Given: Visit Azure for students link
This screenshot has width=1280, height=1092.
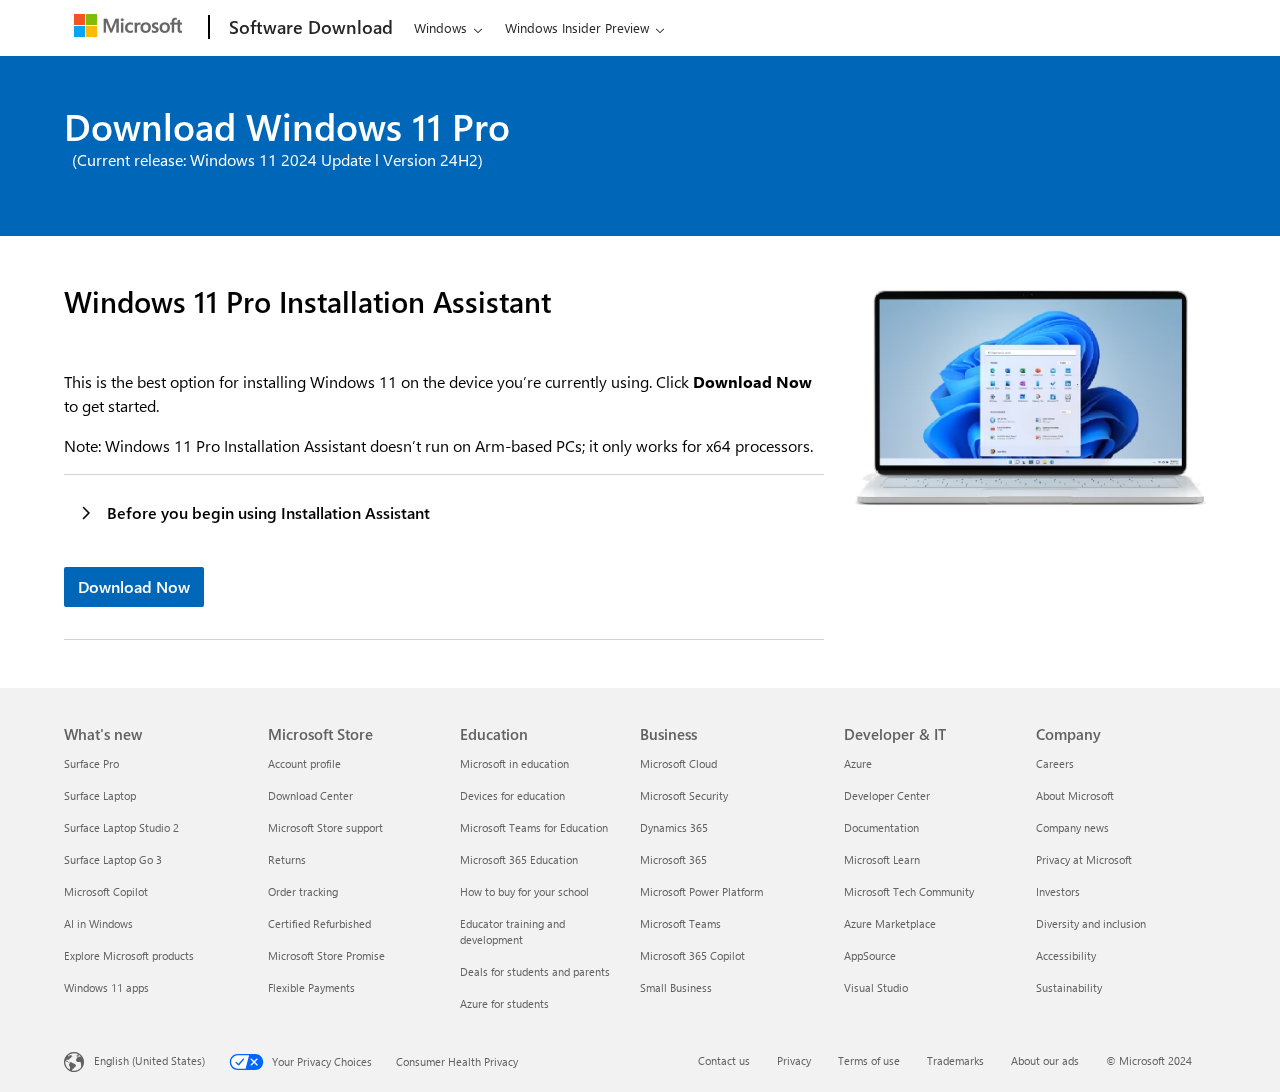Looking at the screenshot, I should pyautogui.click(x=504, y=1004).
